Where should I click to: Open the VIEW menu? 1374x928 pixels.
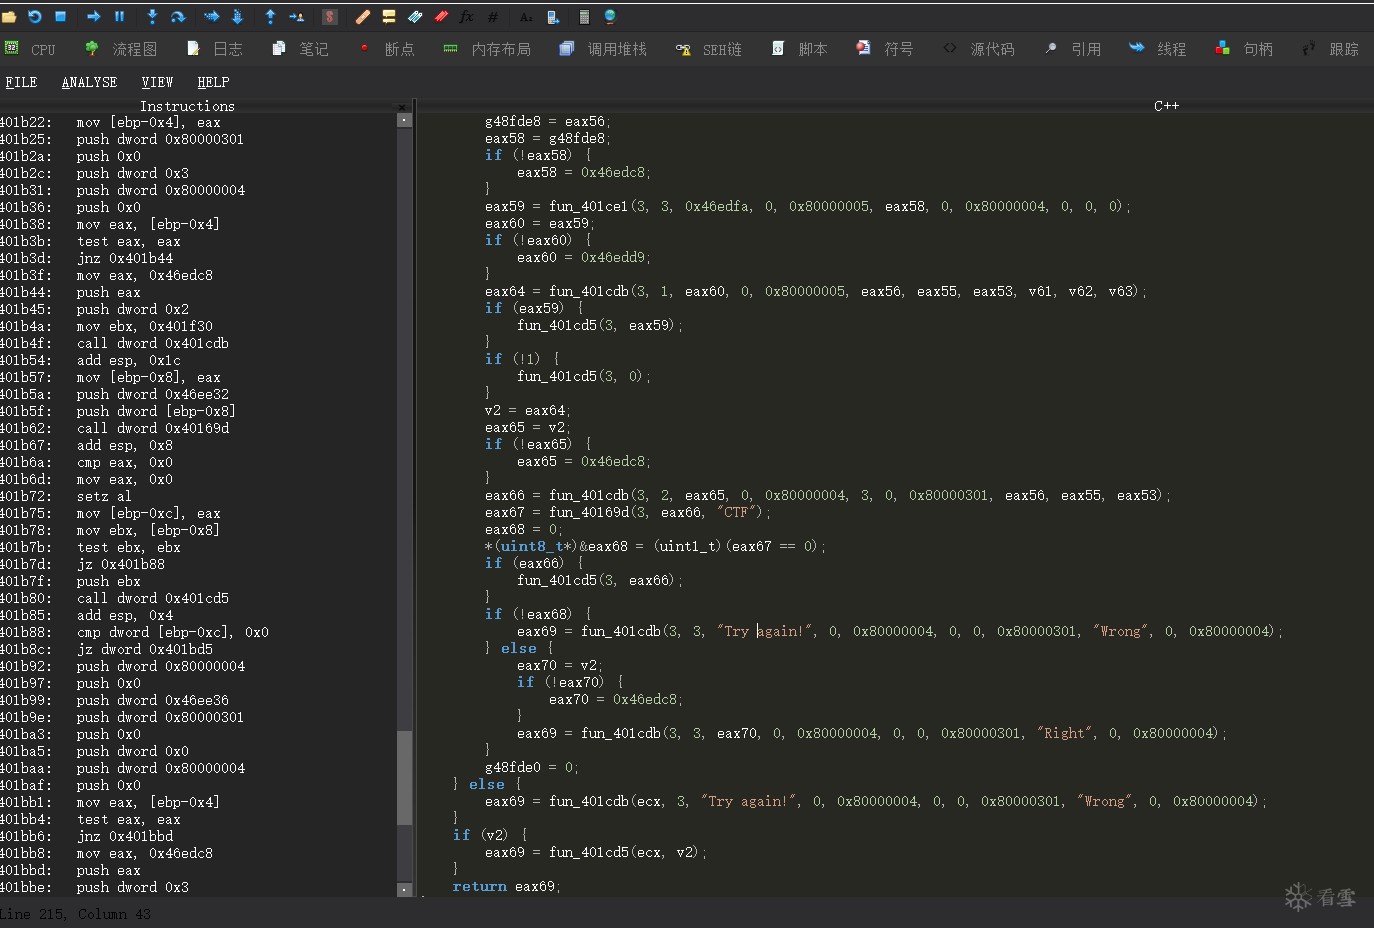pos(157,82)
